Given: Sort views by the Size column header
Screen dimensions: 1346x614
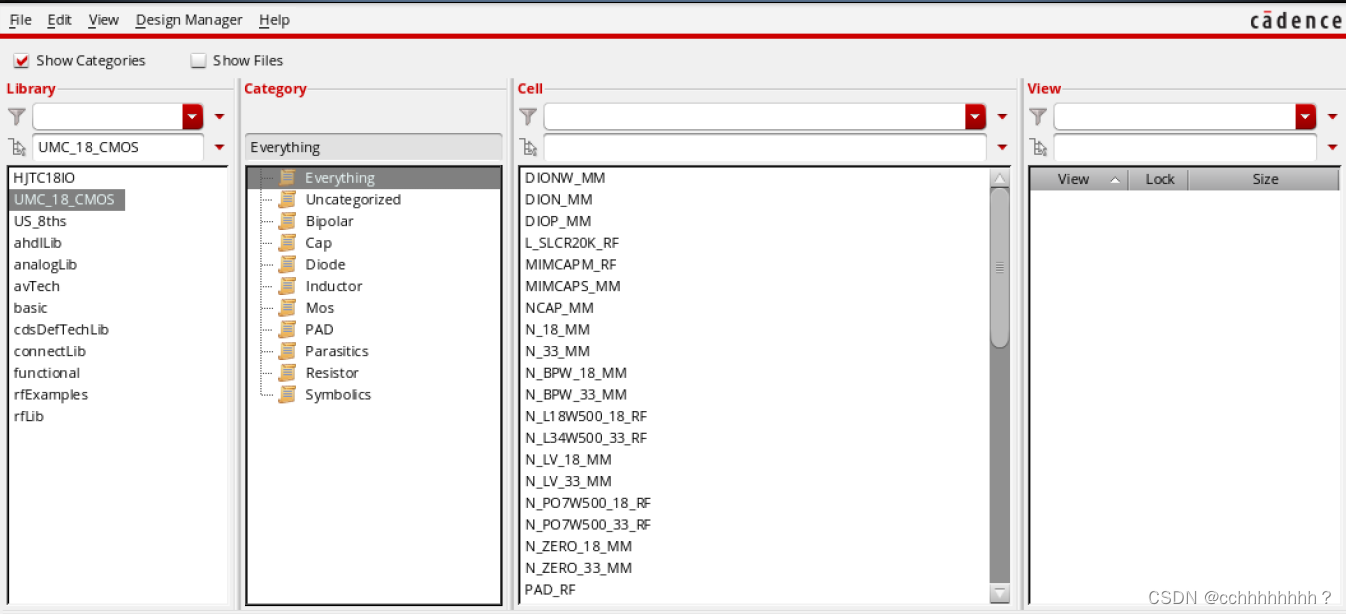Looking at the screenshot, I should tap(1265, 179).
